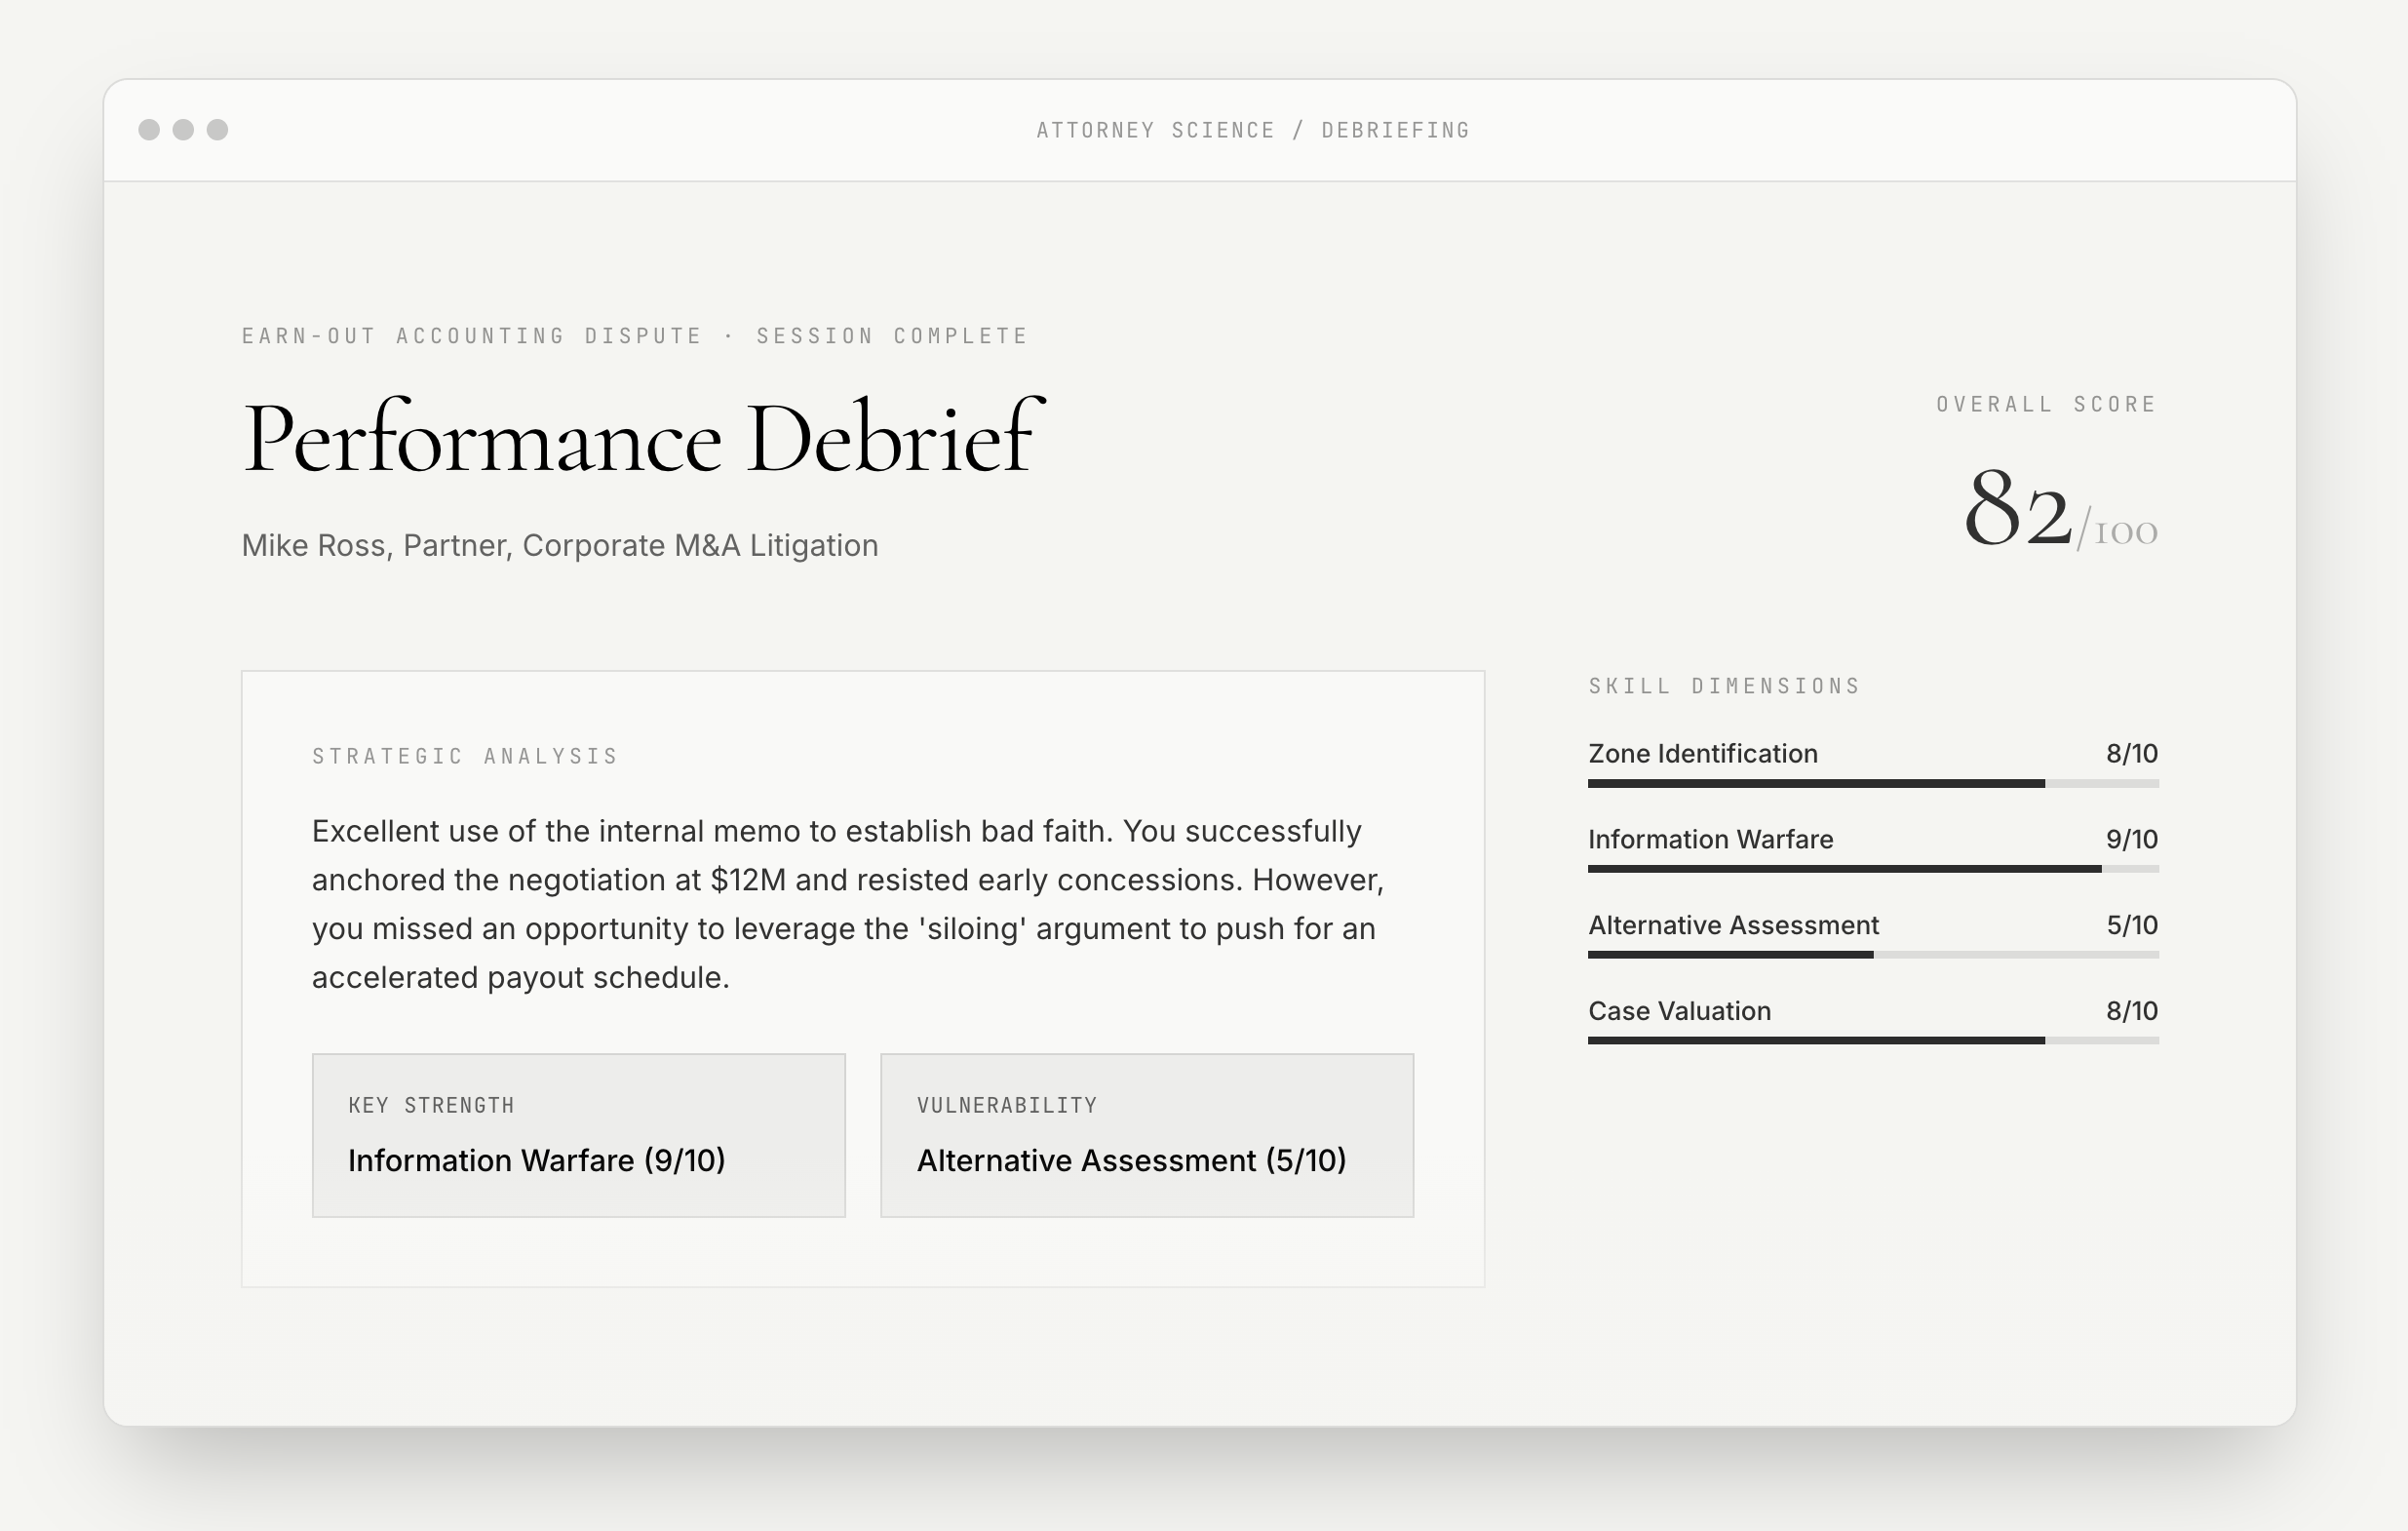Select the Performance Debrief heading
Viewport: 2408px width, 1531px height.
[x=642, y=438]
